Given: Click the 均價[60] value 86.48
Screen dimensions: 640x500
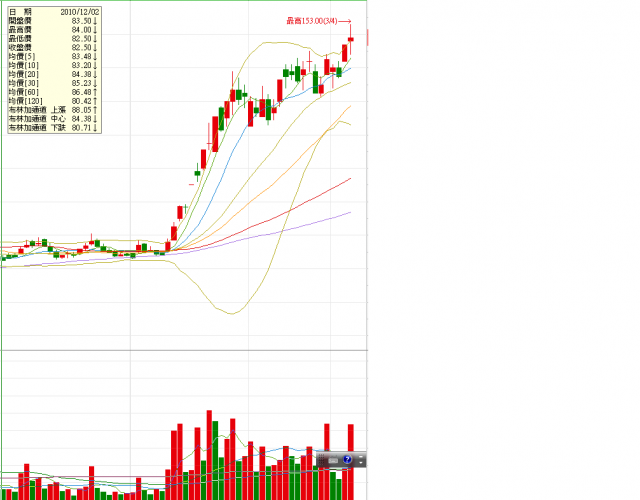Looking at the screenshot, I should (x=84, y=92).
